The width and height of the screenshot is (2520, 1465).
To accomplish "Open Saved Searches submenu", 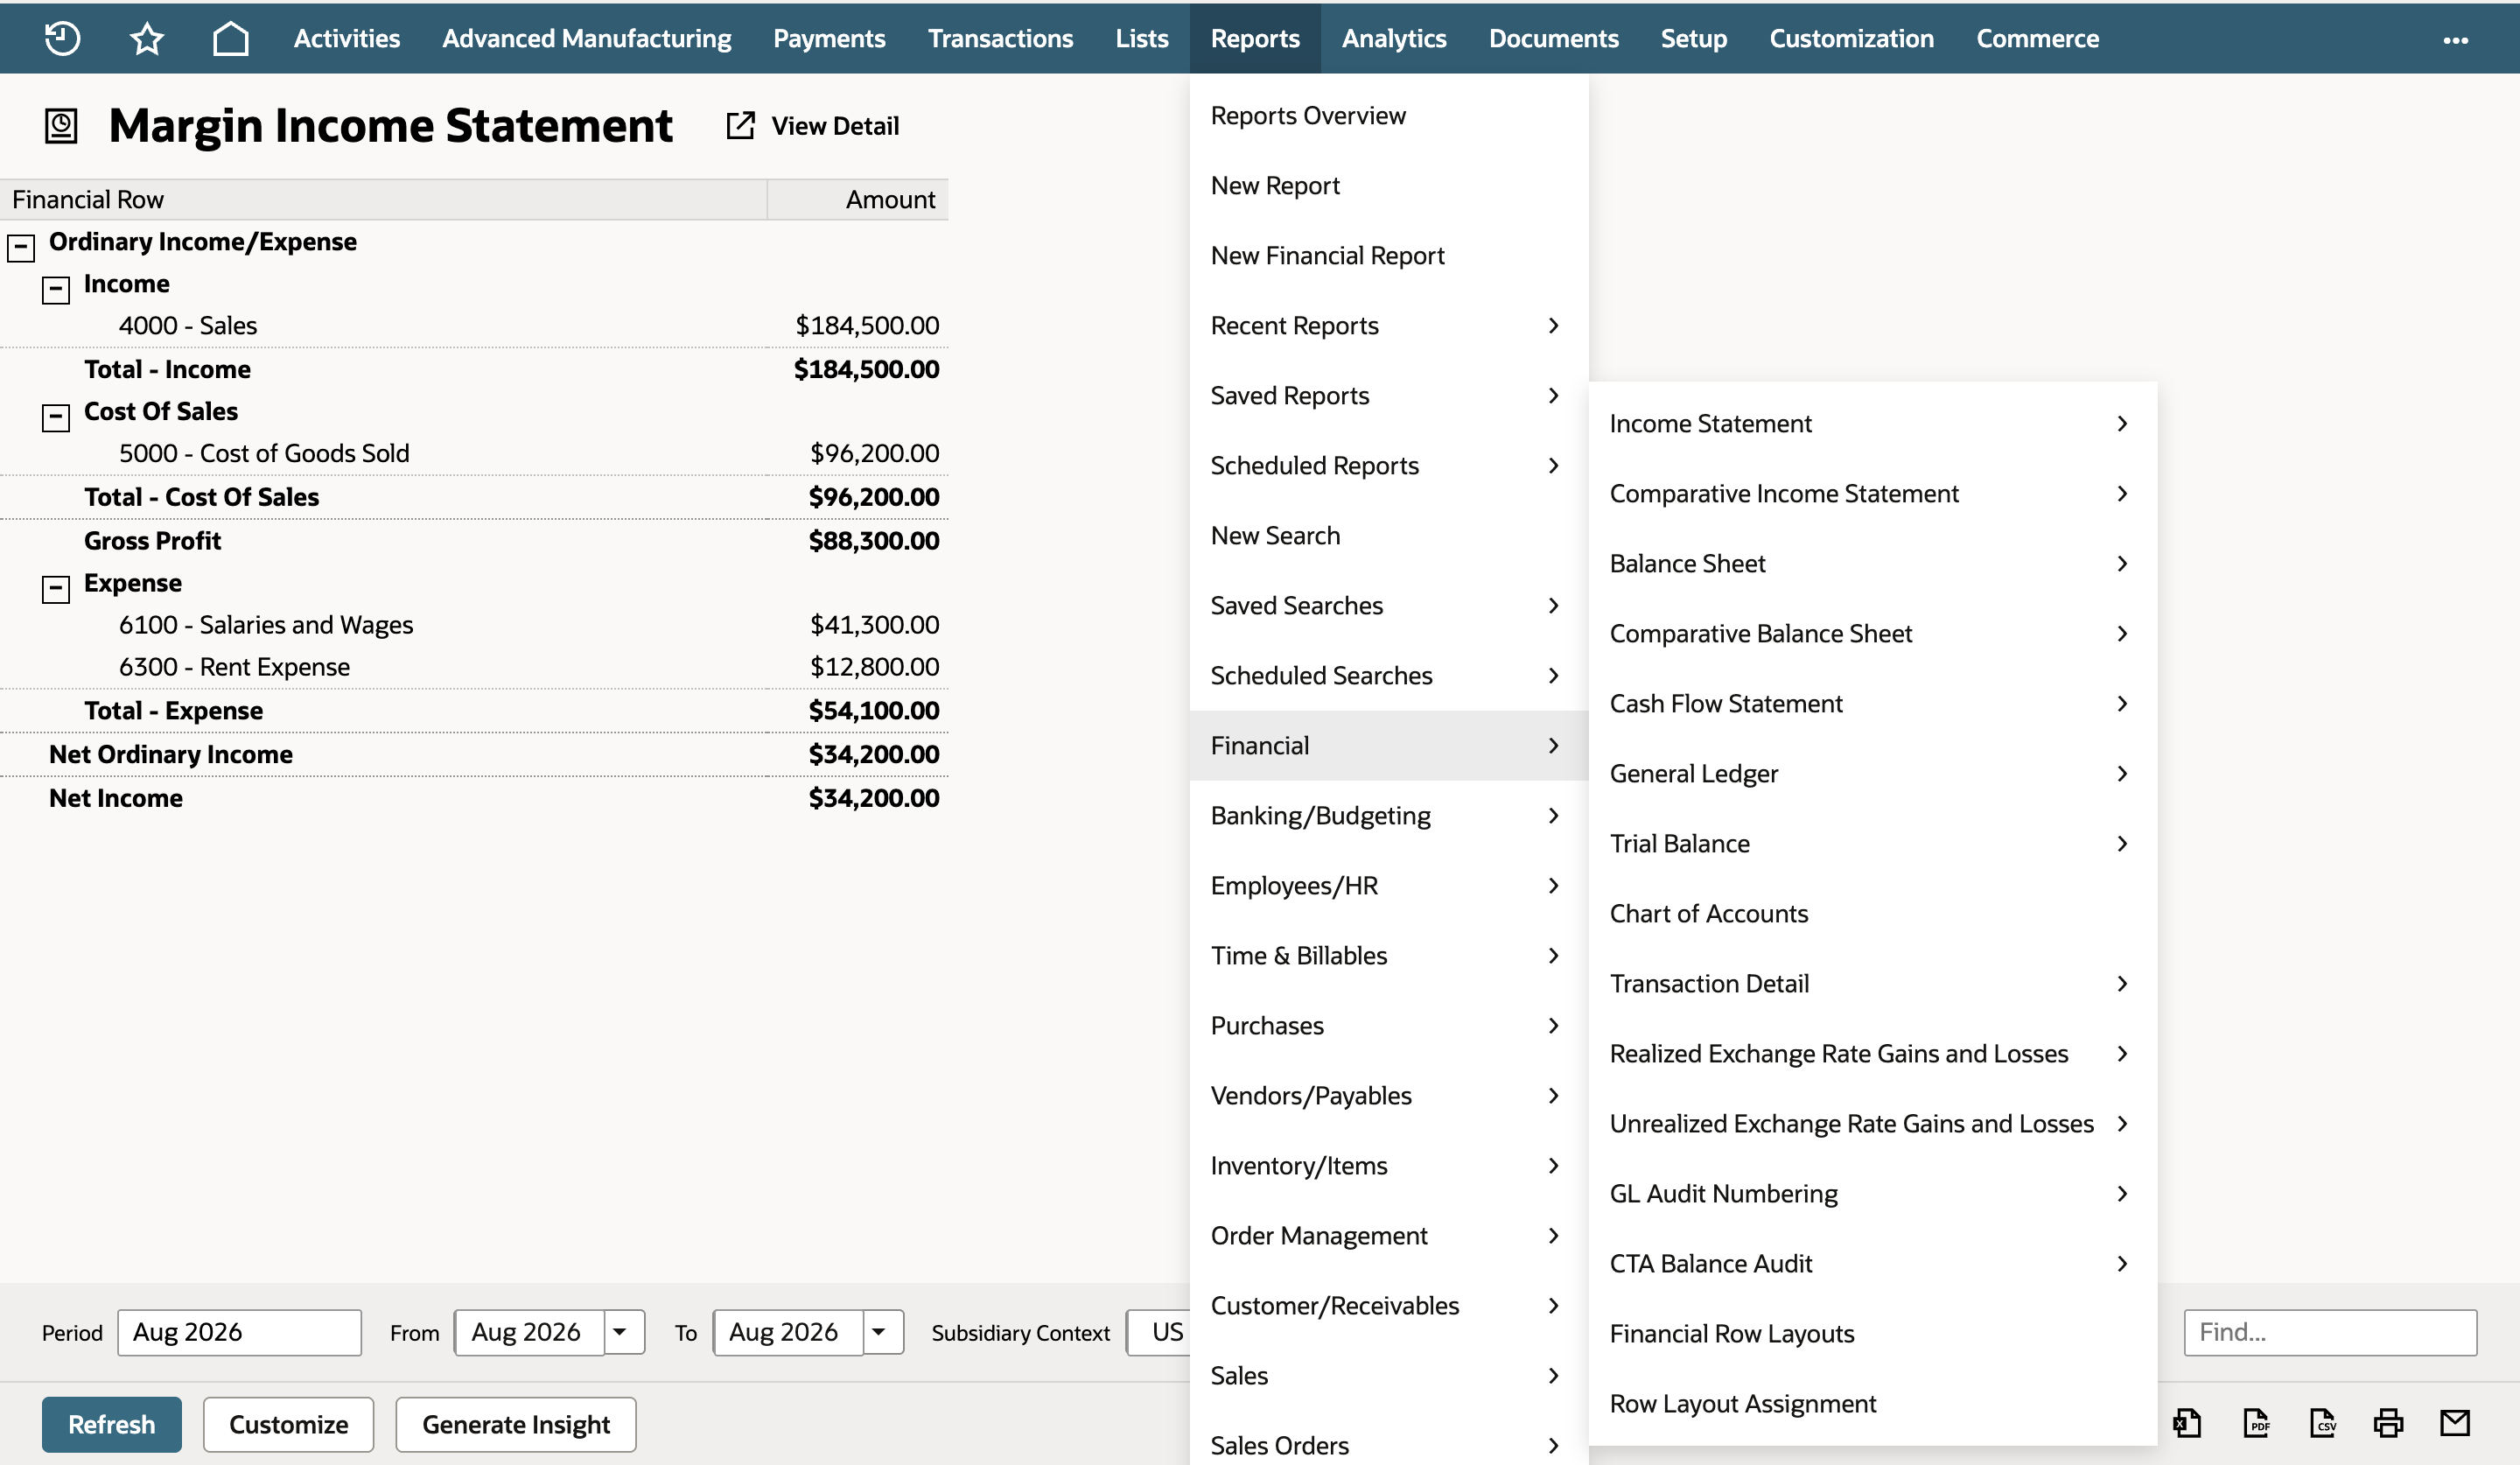I will 1389,606.
